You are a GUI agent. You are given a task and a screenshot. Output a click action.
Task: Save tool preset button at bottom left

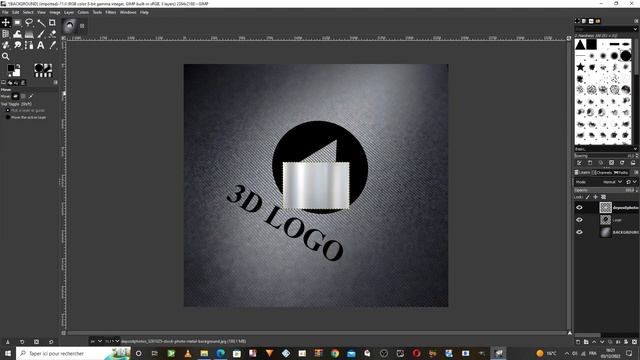[7, 342]
